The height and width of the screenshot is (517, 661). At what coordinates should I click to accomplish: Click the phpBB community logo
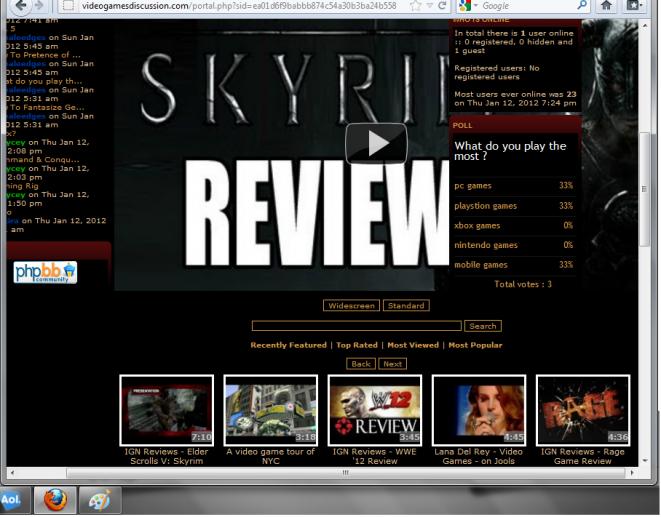pos(45,272)
